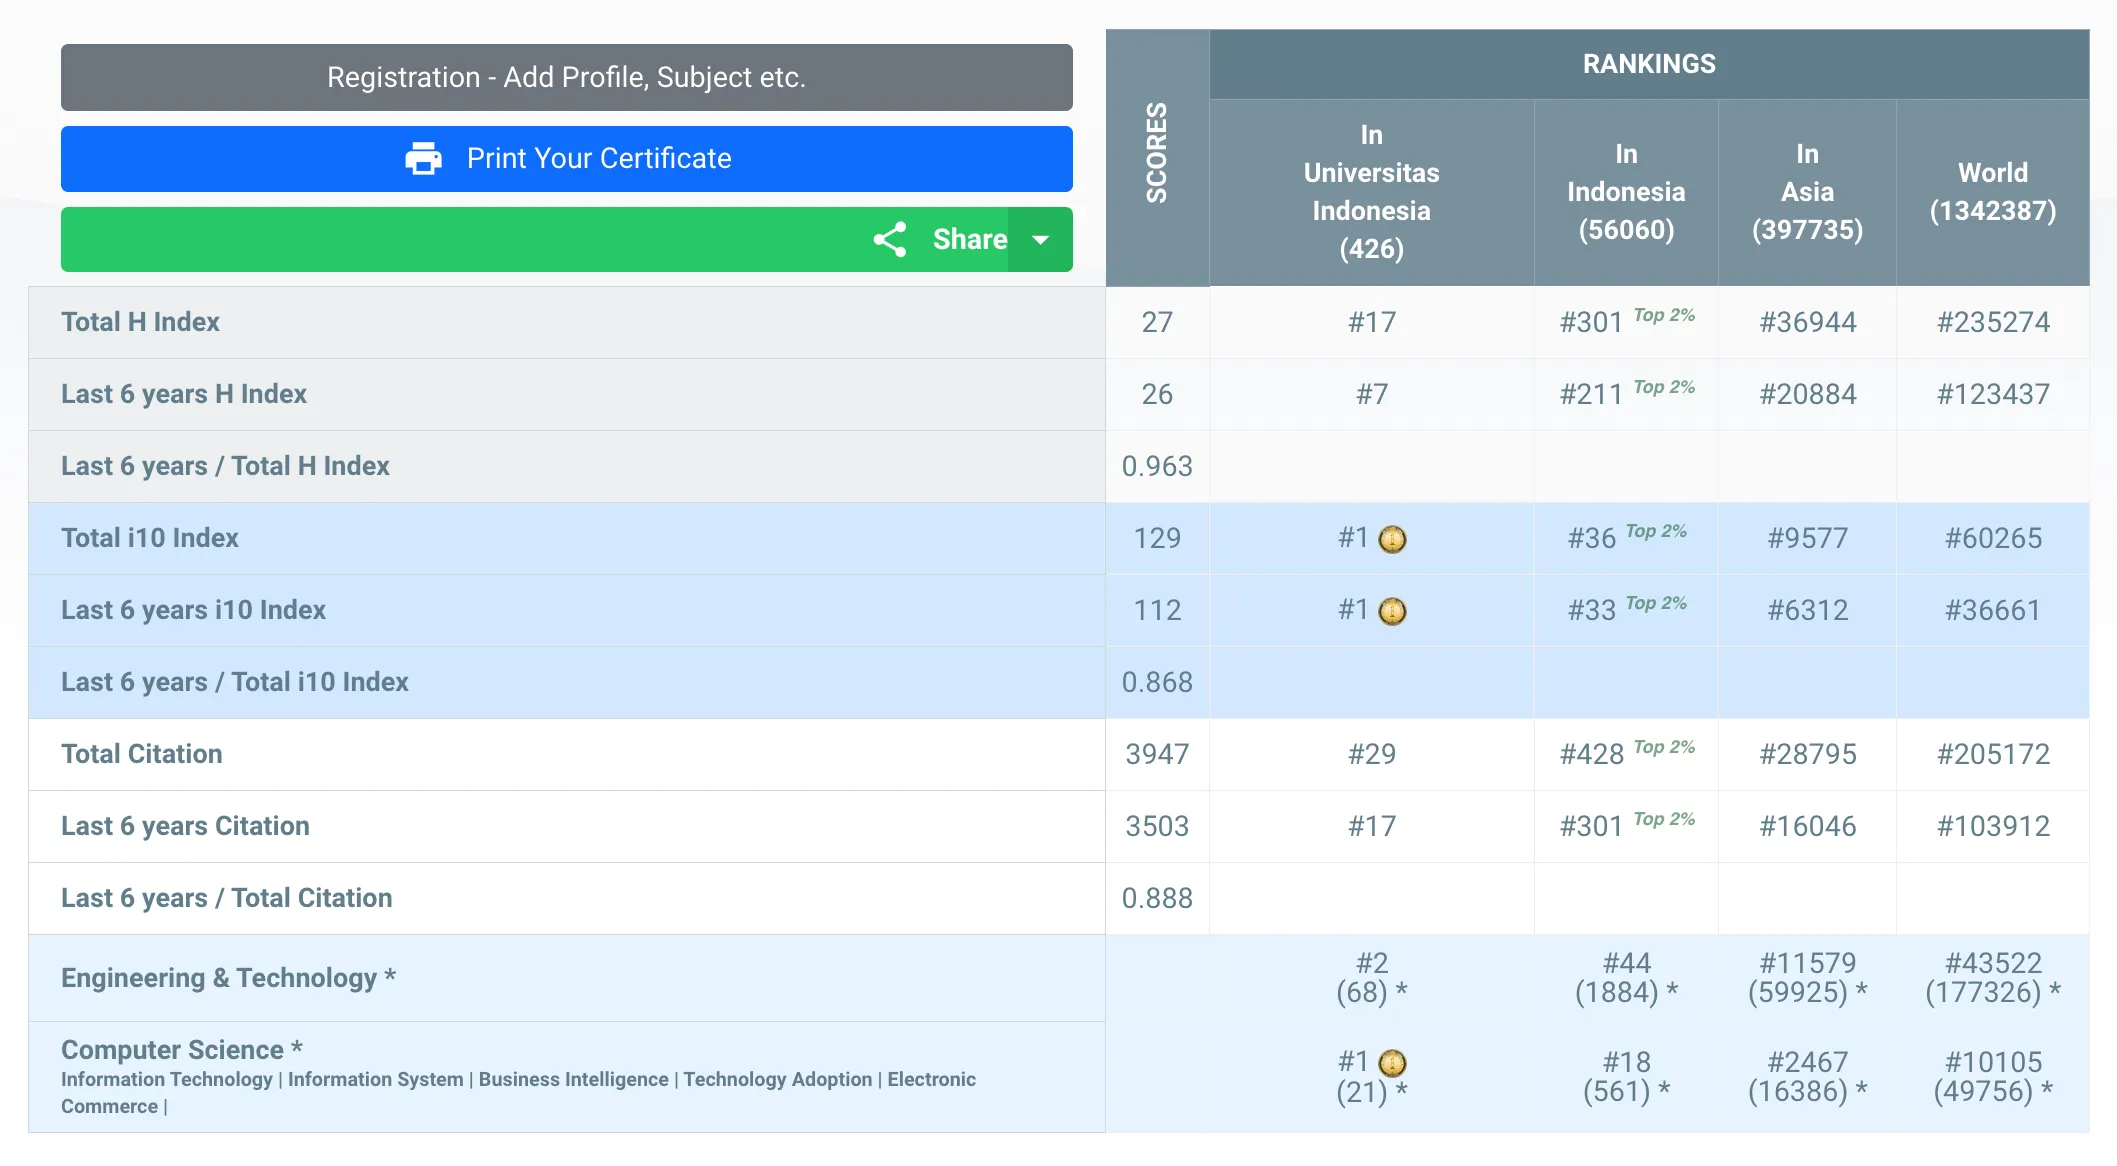Screen dimensions: 2117x1166
Task: Select the SCORES column header
Action: coord(1157,153)
